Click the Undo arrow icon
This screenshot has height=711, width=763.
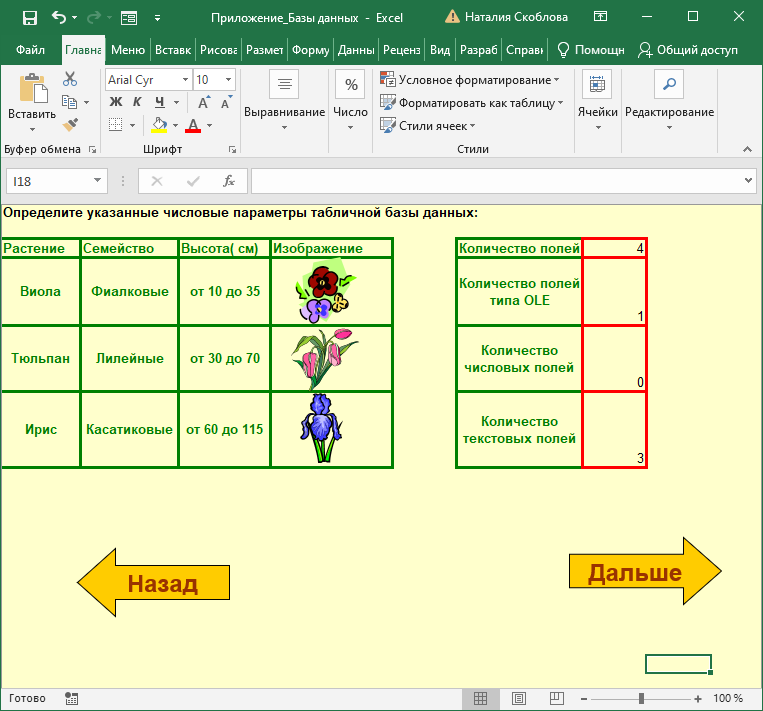59,17
